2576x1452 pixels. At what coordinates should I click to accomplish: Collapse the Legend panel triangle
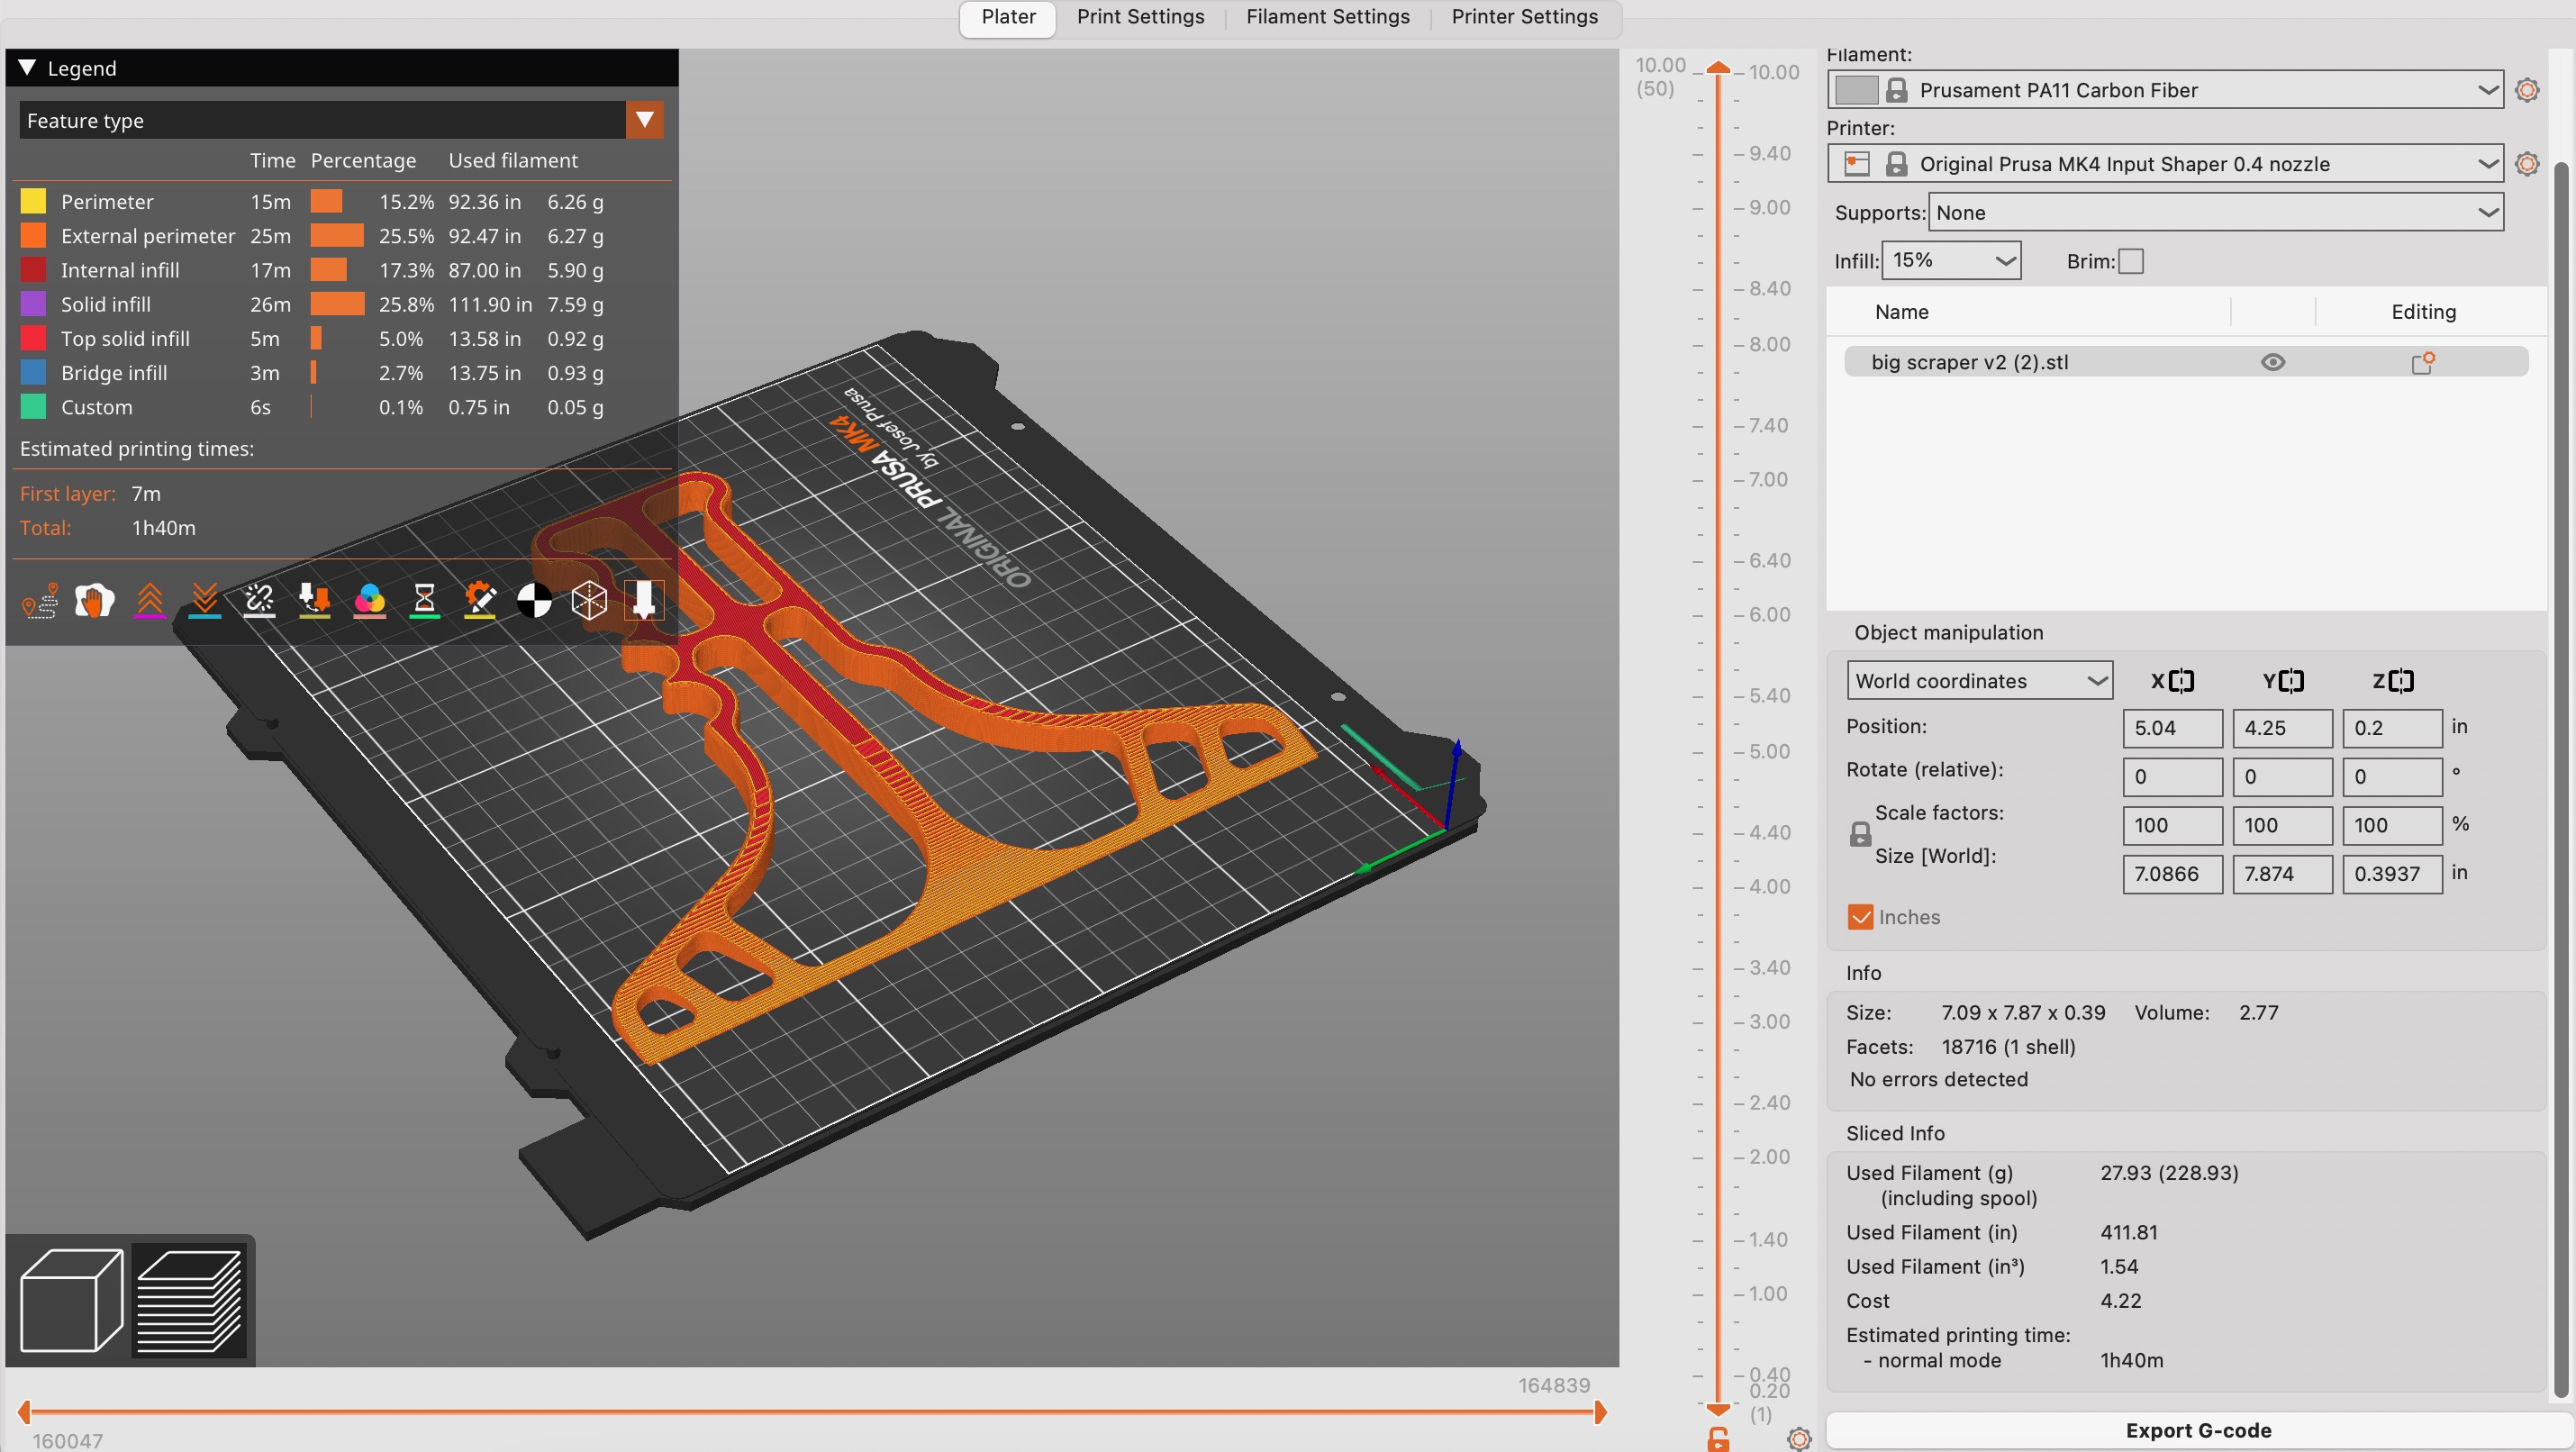(27, 68)
